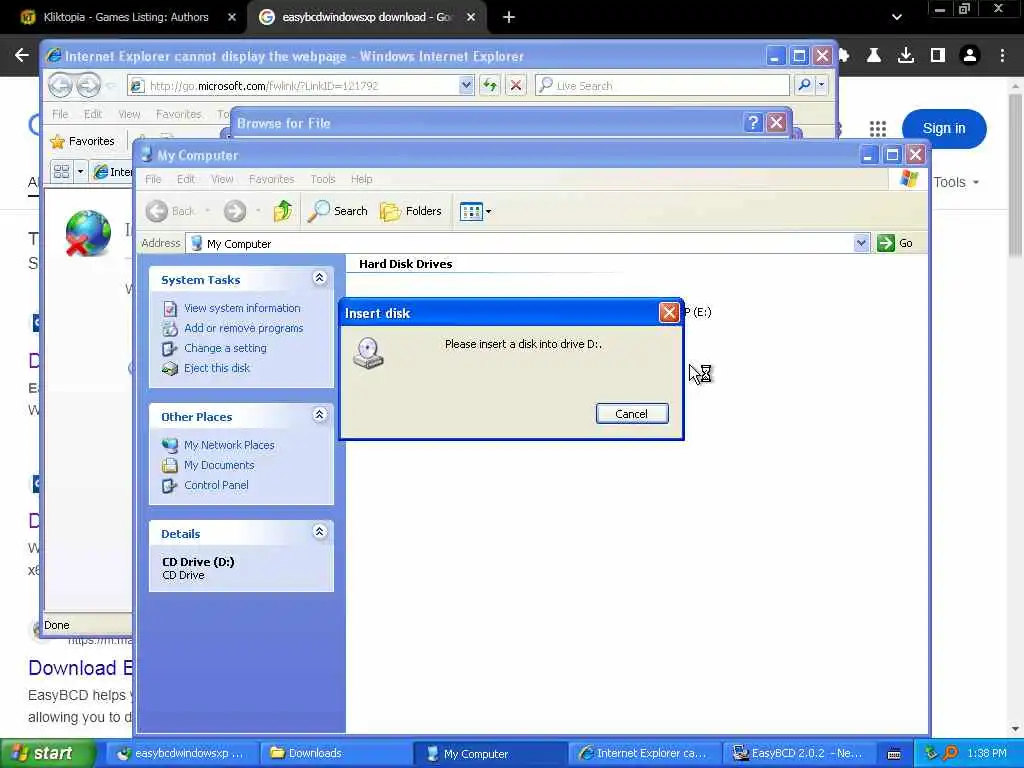Click the Refresh icon in Internet Explorer
The width and height of the screenshot is (1024, 768).
click(x=490, y=85)
